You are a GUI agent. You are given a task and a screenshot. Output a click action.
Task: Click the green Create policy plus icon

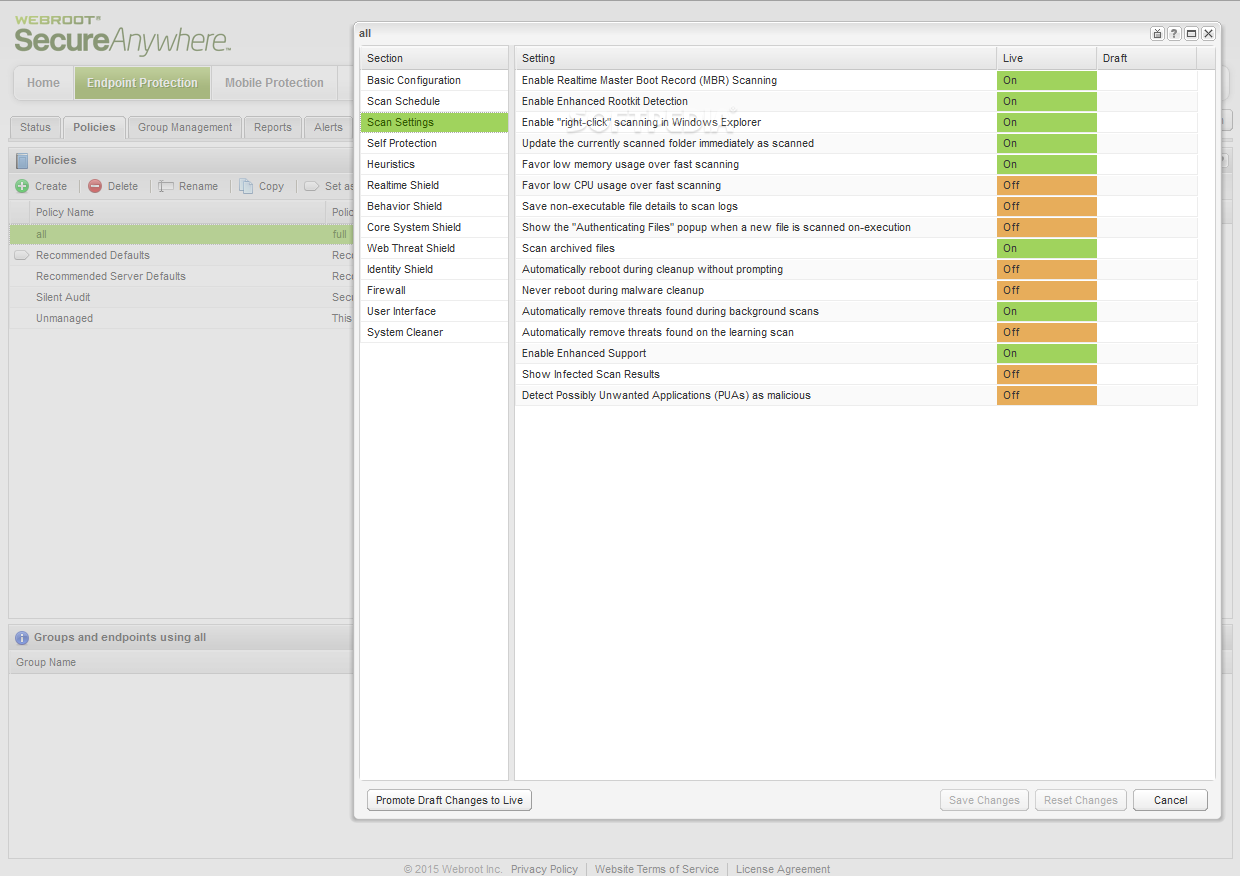click(x=22, y=186)
